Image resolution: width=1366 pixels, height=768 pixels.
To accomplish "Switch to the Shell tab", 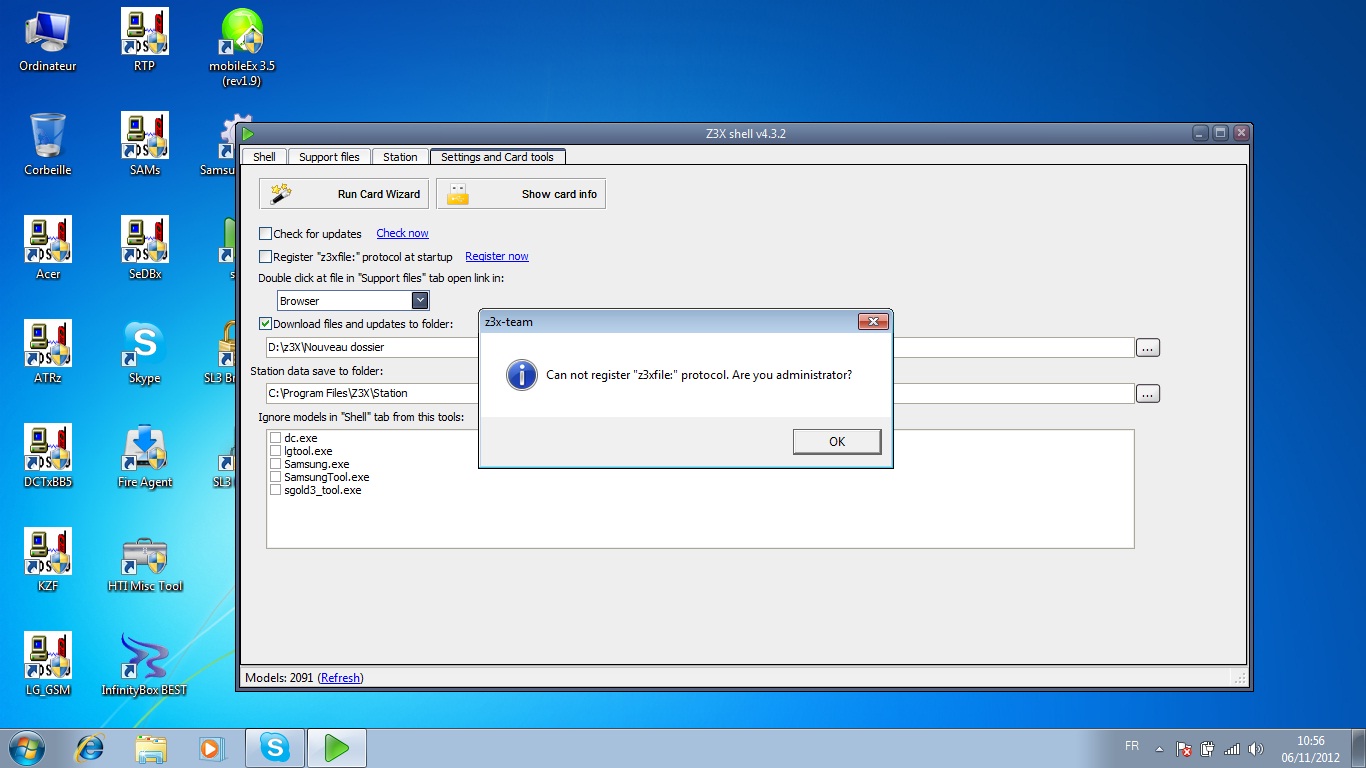I will [x=264, y=157].
